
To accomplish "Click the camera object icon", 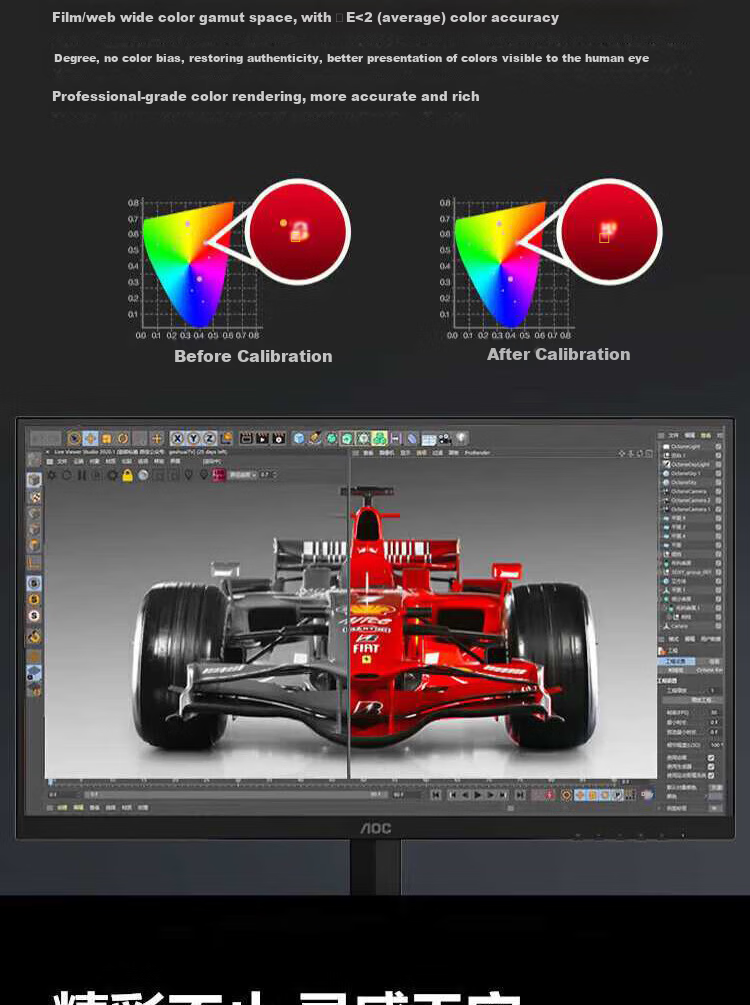I will pos(445,438).
